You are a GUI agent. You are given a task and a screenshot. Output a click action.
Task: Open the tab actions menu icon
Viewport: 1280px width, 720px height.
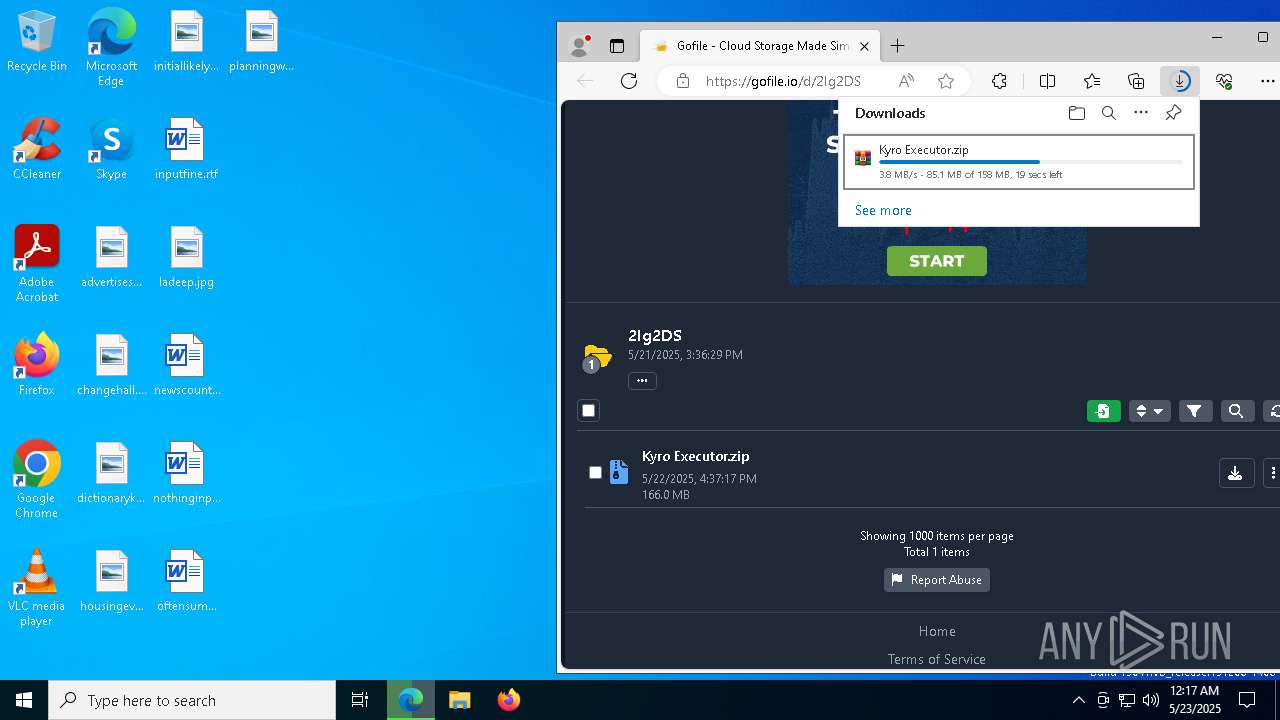(617, 46)
